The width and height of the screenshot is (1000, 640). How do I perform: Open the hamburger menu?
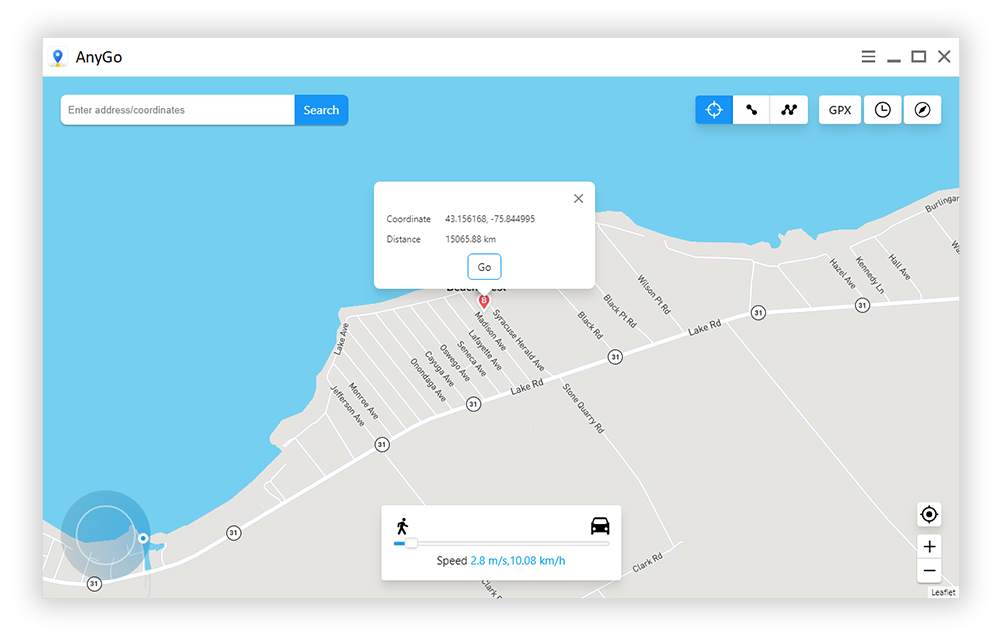(868, 56)
